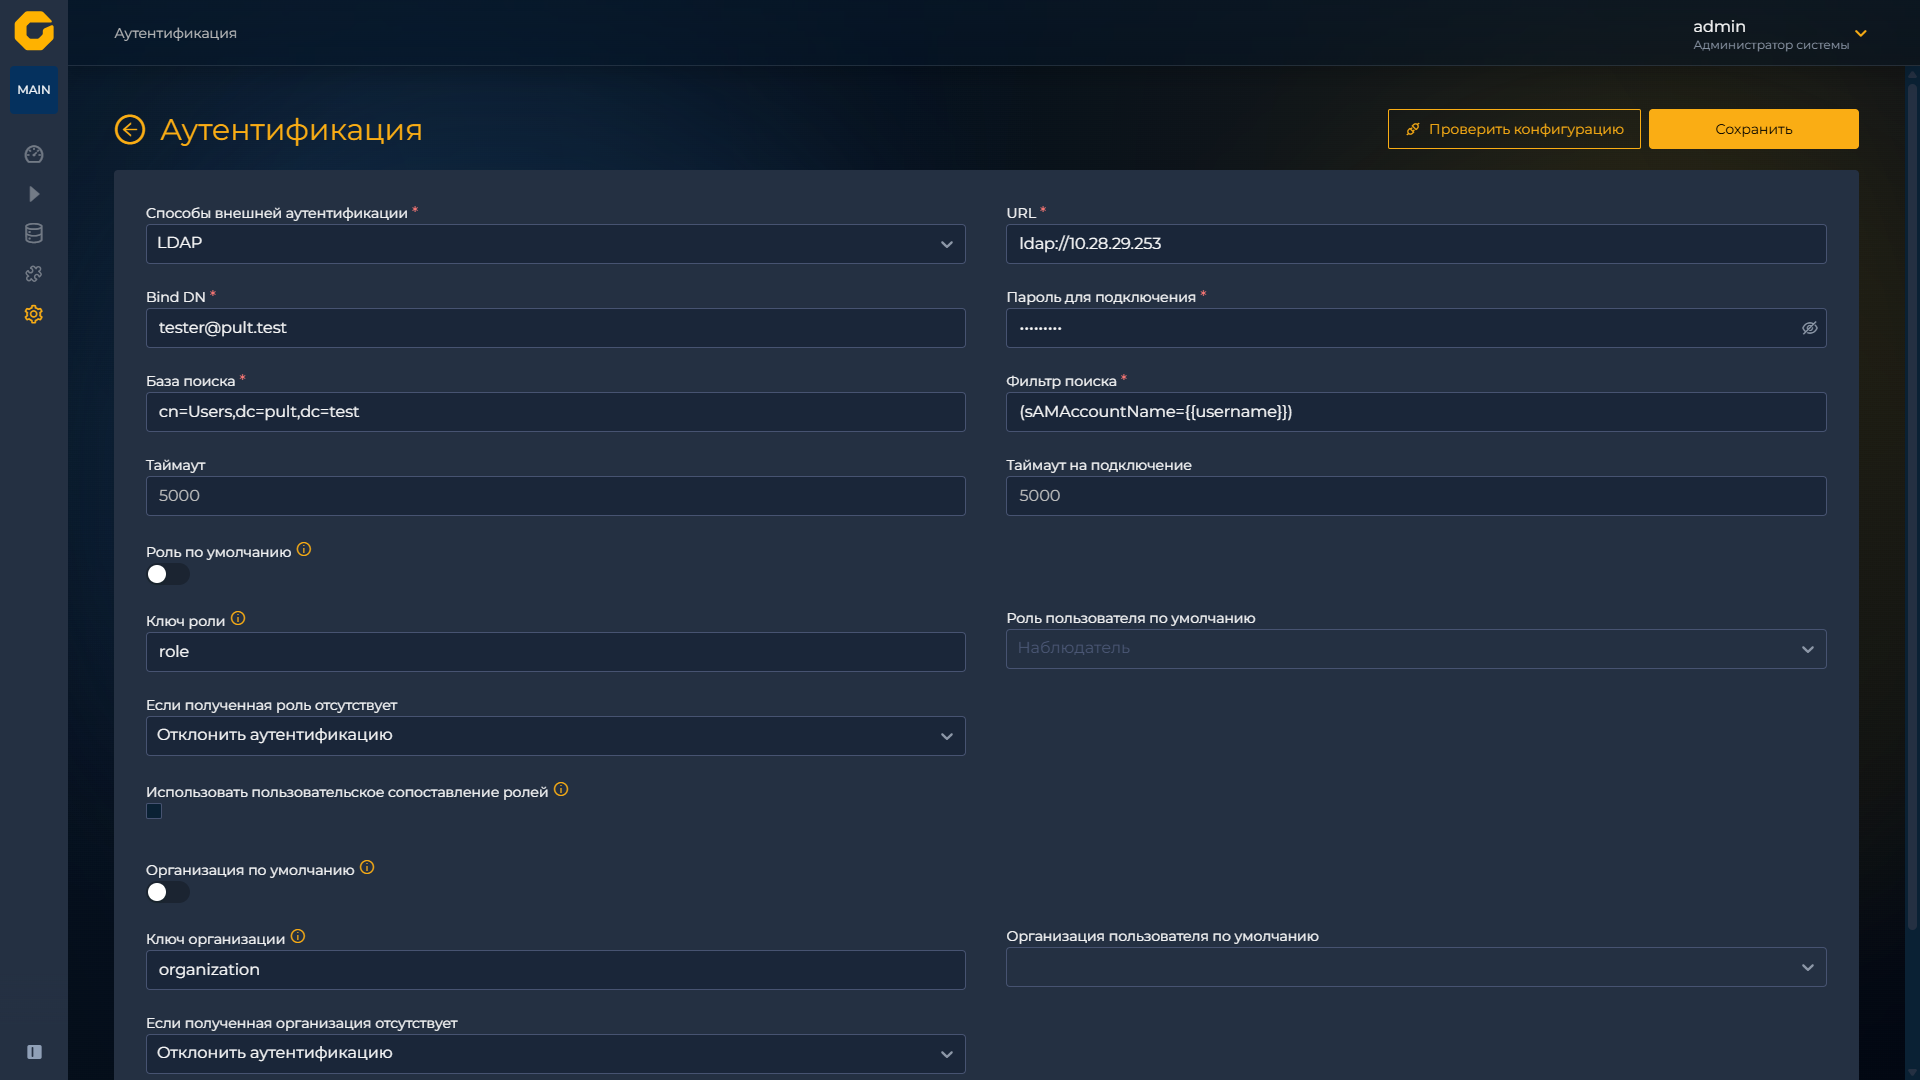This screenshot has height=1080, width=1920.
Task: Open the Если полученная роль отсутствует dropdown
Action: click(555, 736)
